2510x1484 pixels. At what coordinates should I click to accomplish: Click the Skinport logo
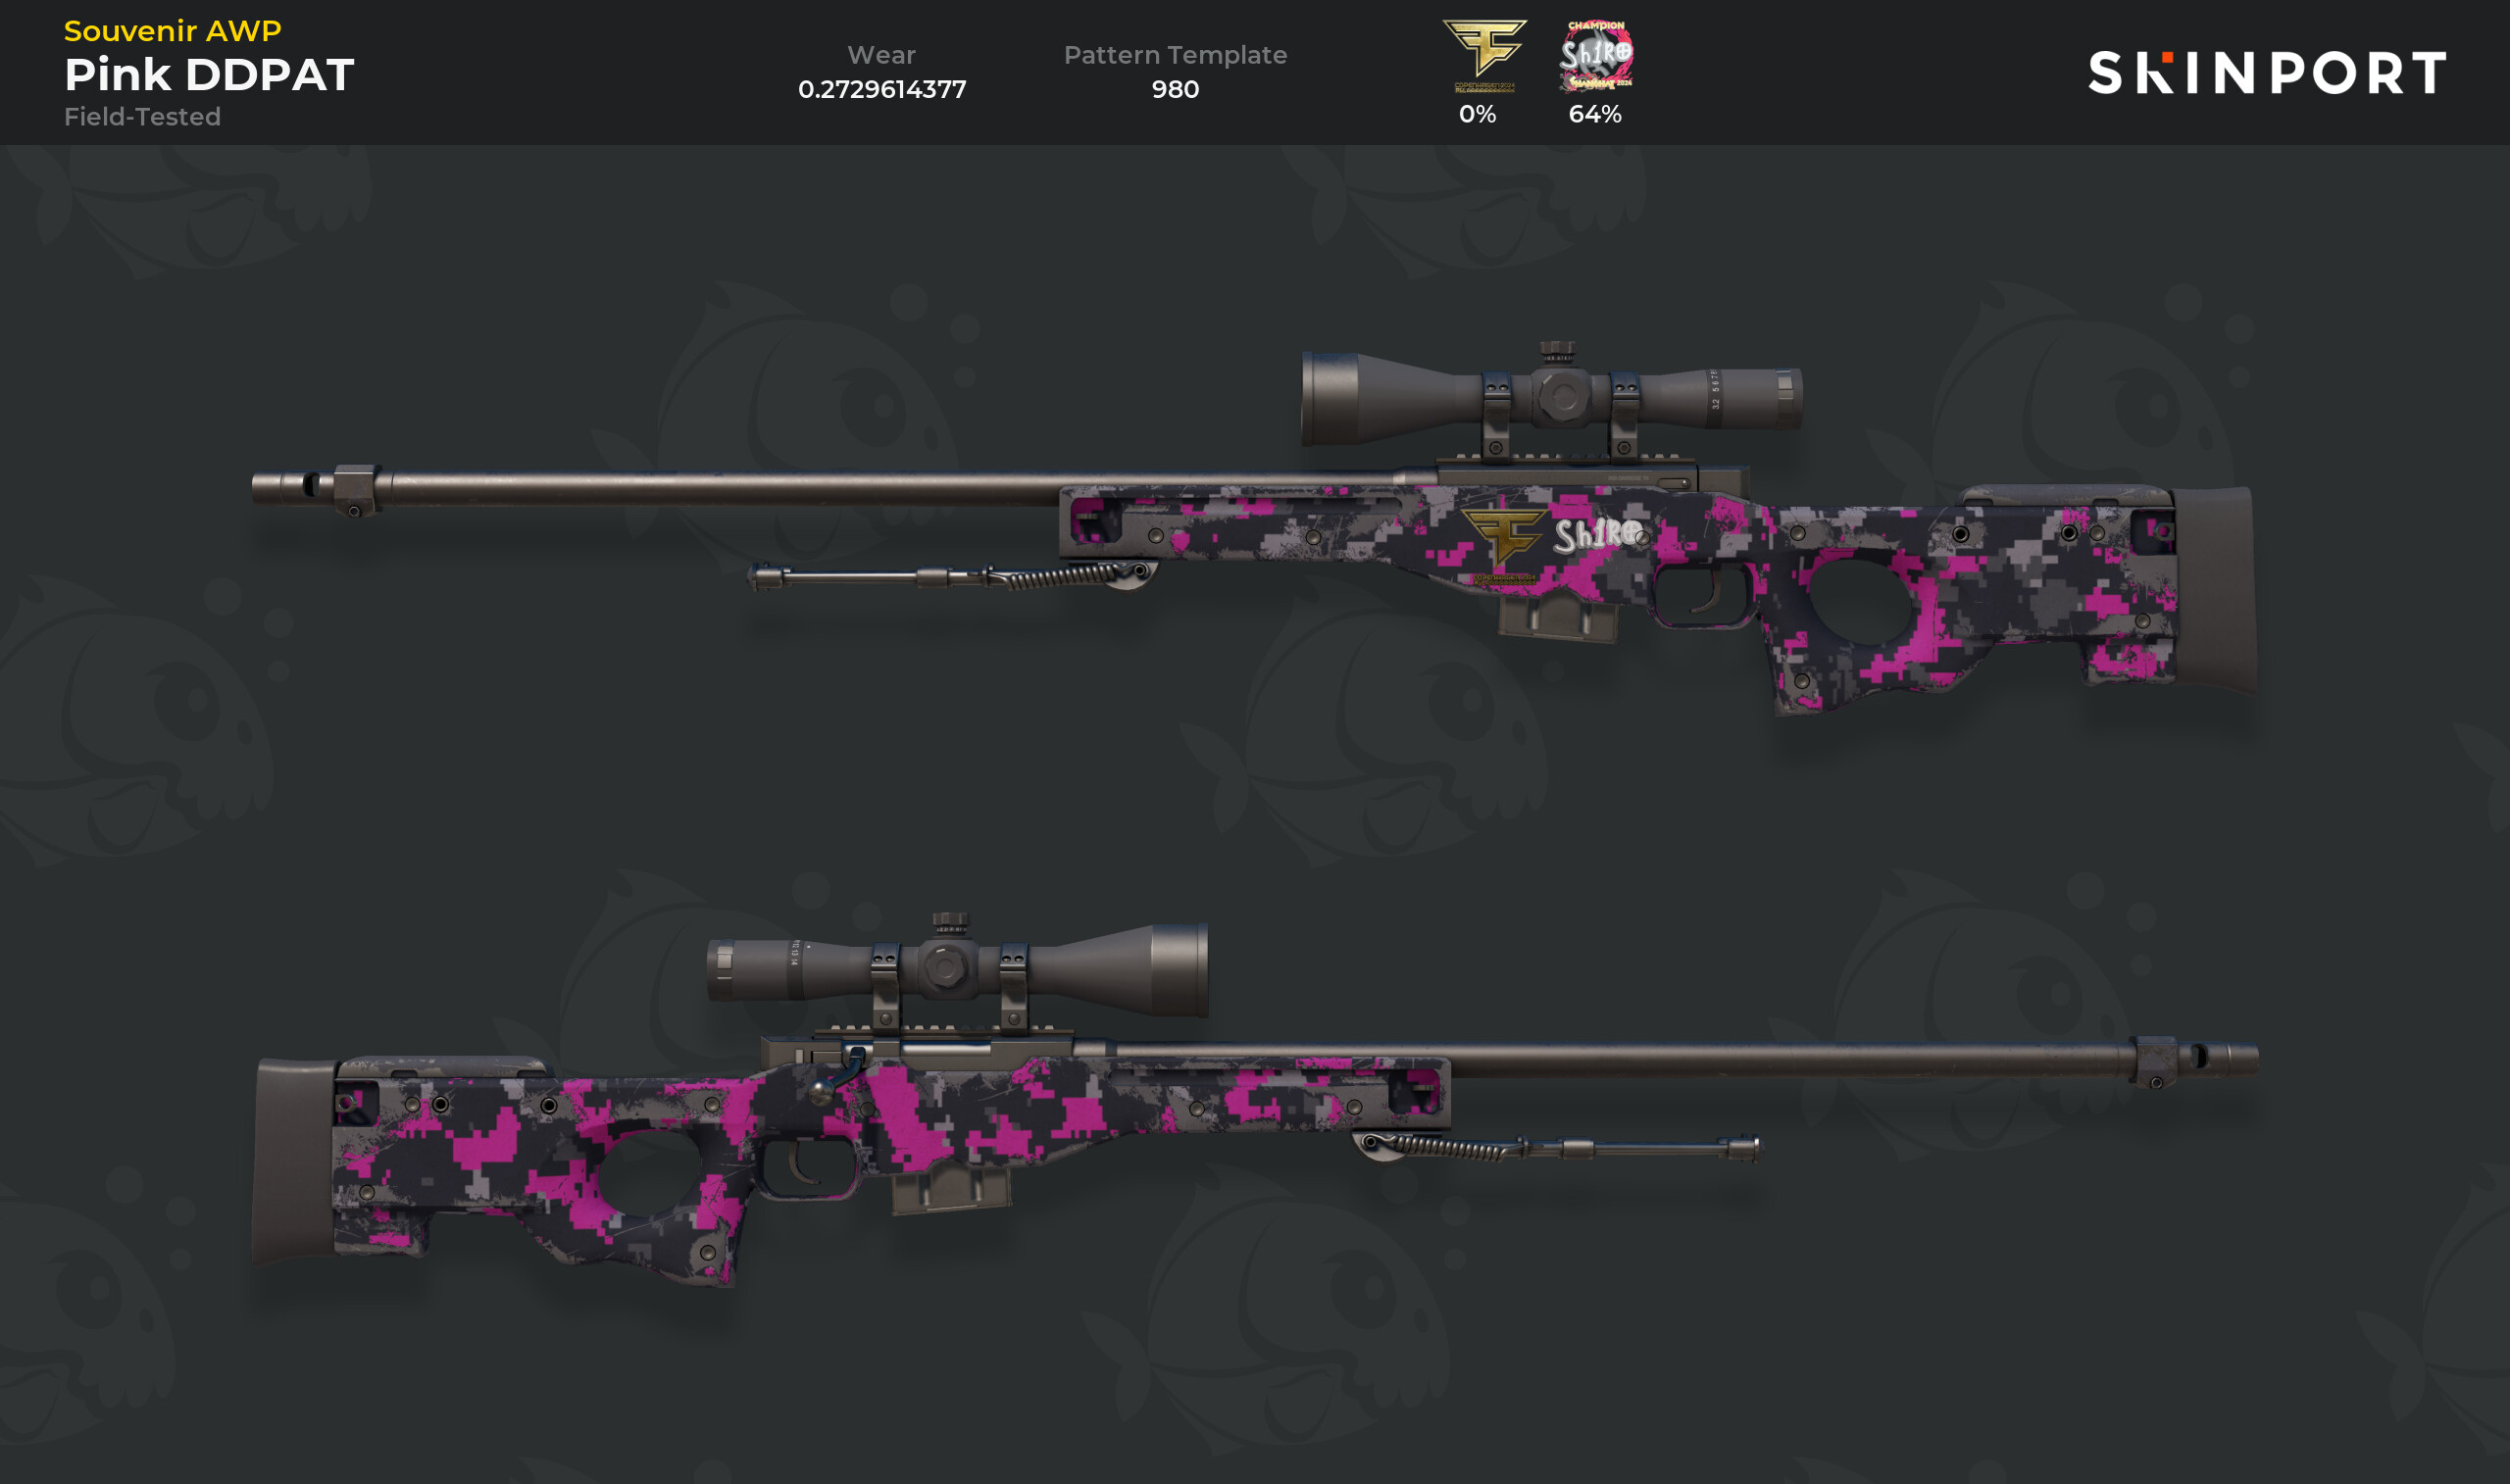coord(2267,73)
